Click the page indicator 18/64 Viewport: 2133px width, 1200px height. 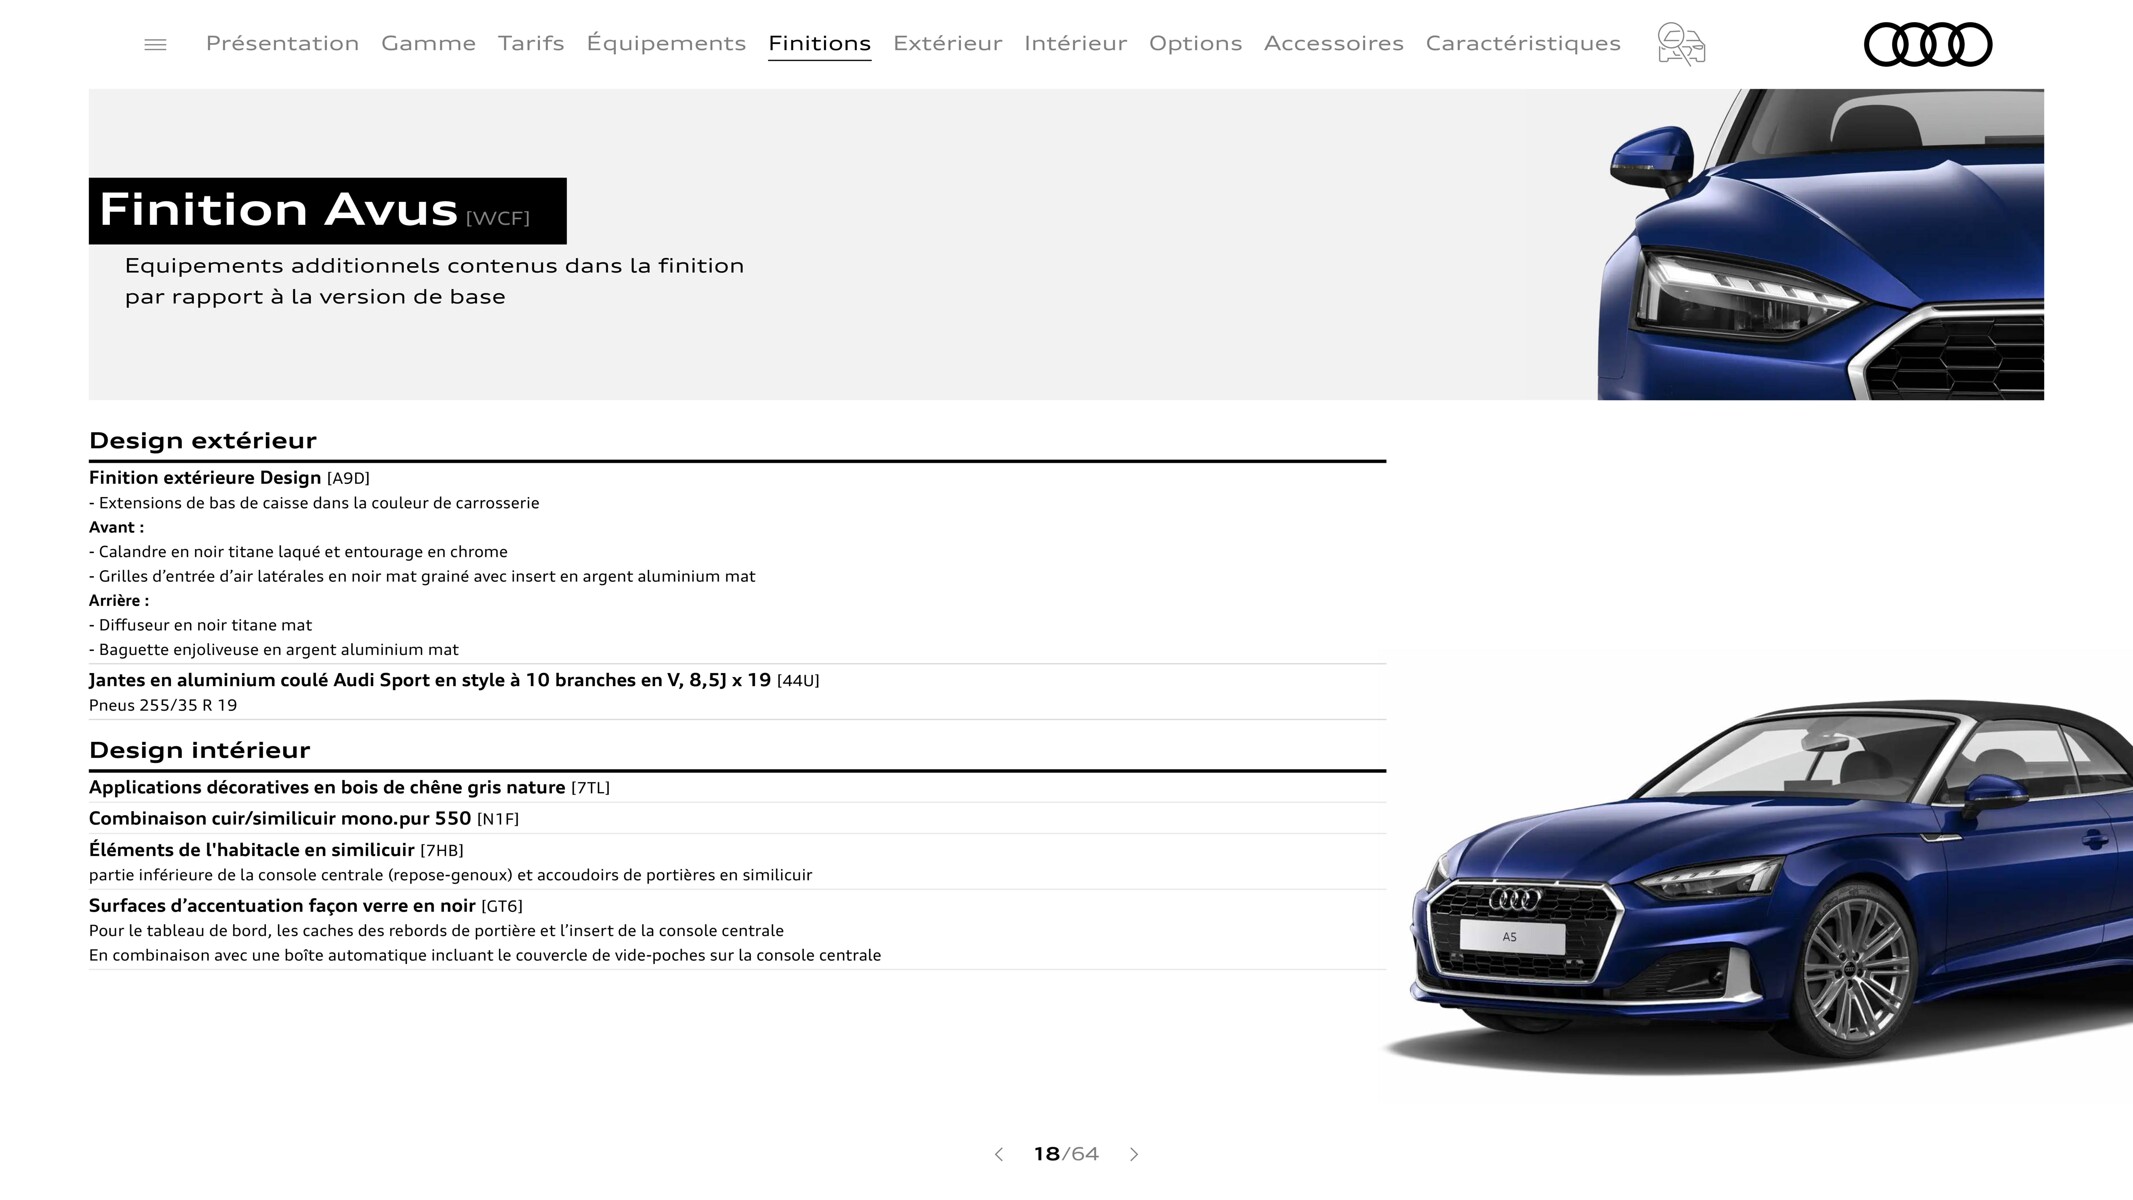[1066, 1154]
